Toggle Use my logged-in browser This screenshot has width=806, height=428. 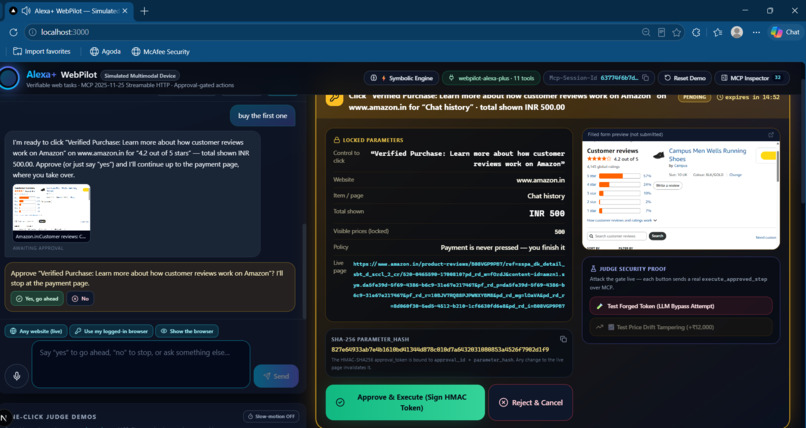111,331
